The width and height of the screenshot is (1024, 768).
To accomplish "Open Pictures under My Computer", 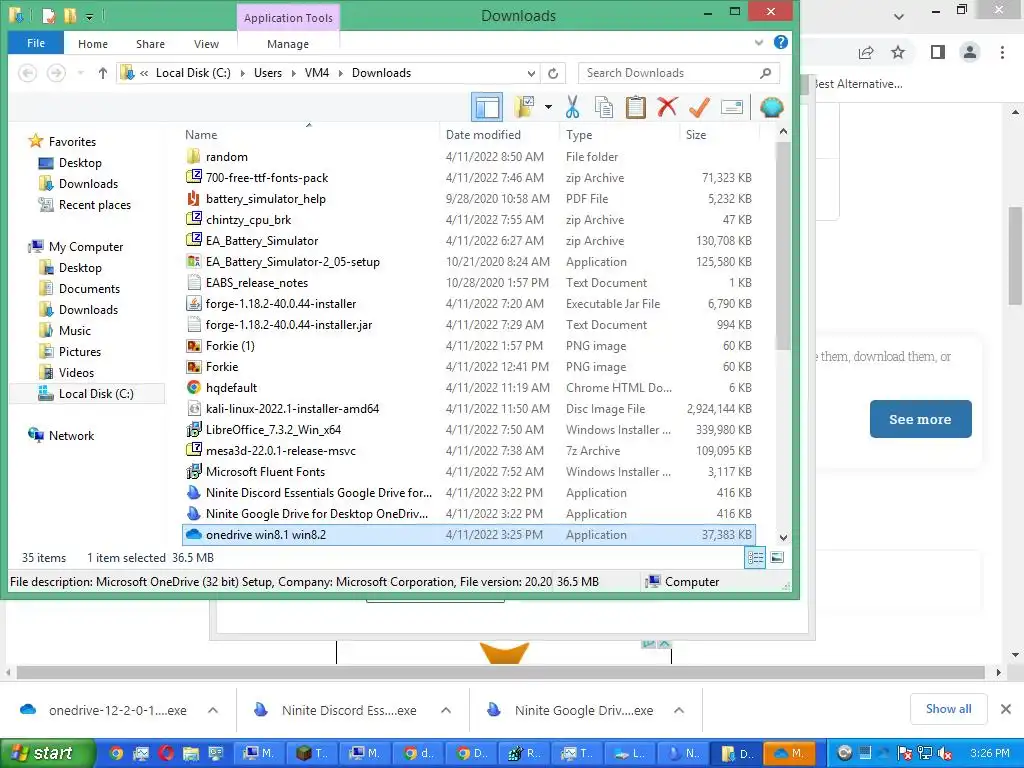I will coord(80,351).
